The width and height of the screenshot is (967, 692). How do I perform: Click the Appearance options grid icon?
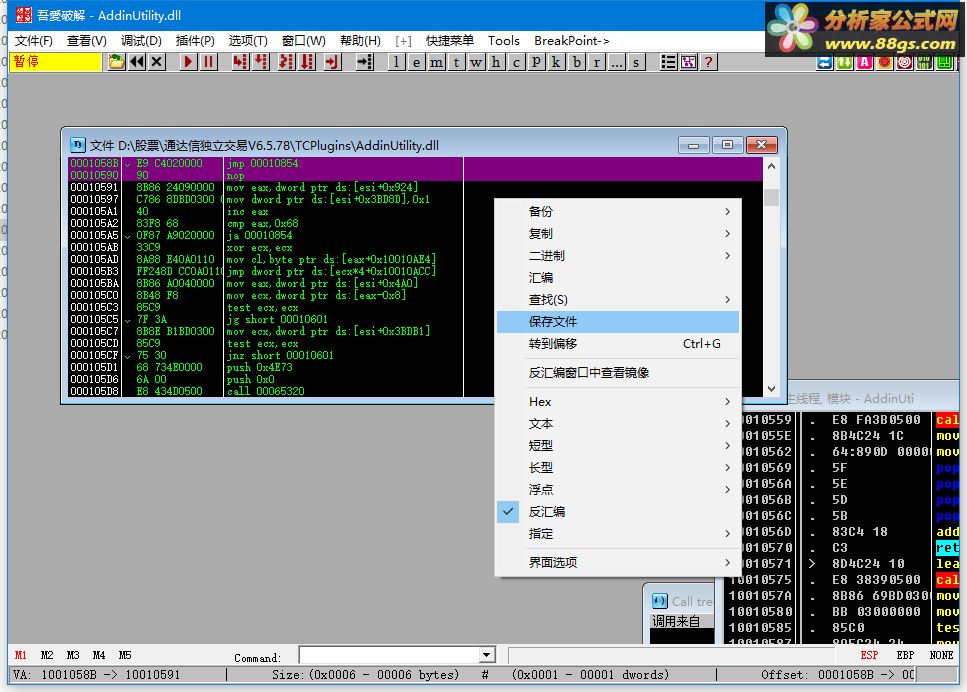(x=688, y=62)
